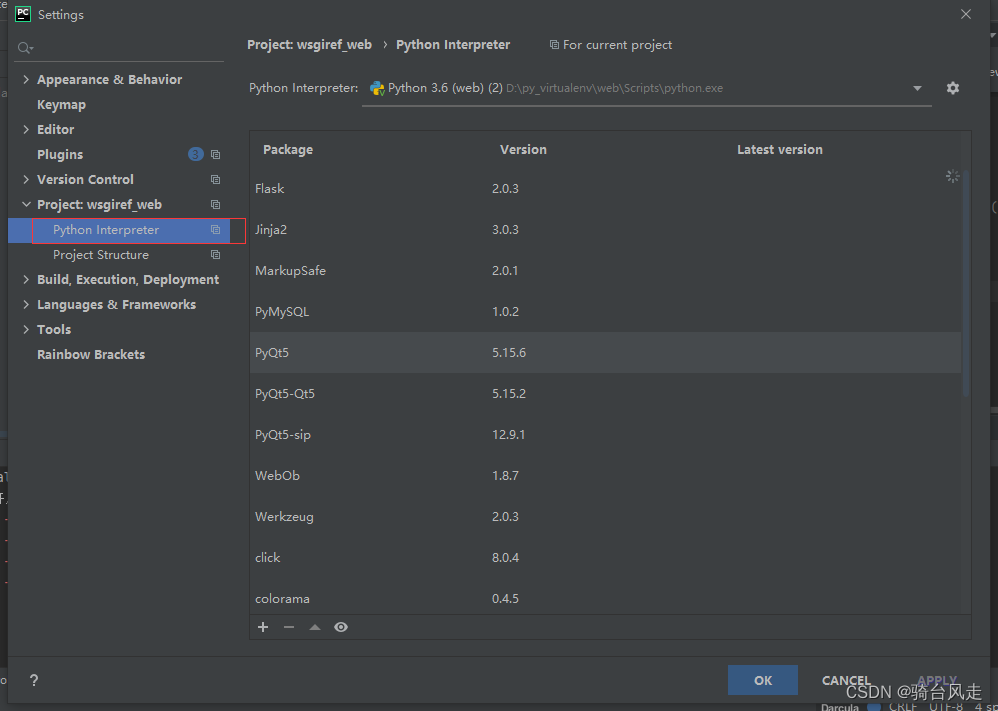Click the copy icon beside Version Control

point(216,180)
